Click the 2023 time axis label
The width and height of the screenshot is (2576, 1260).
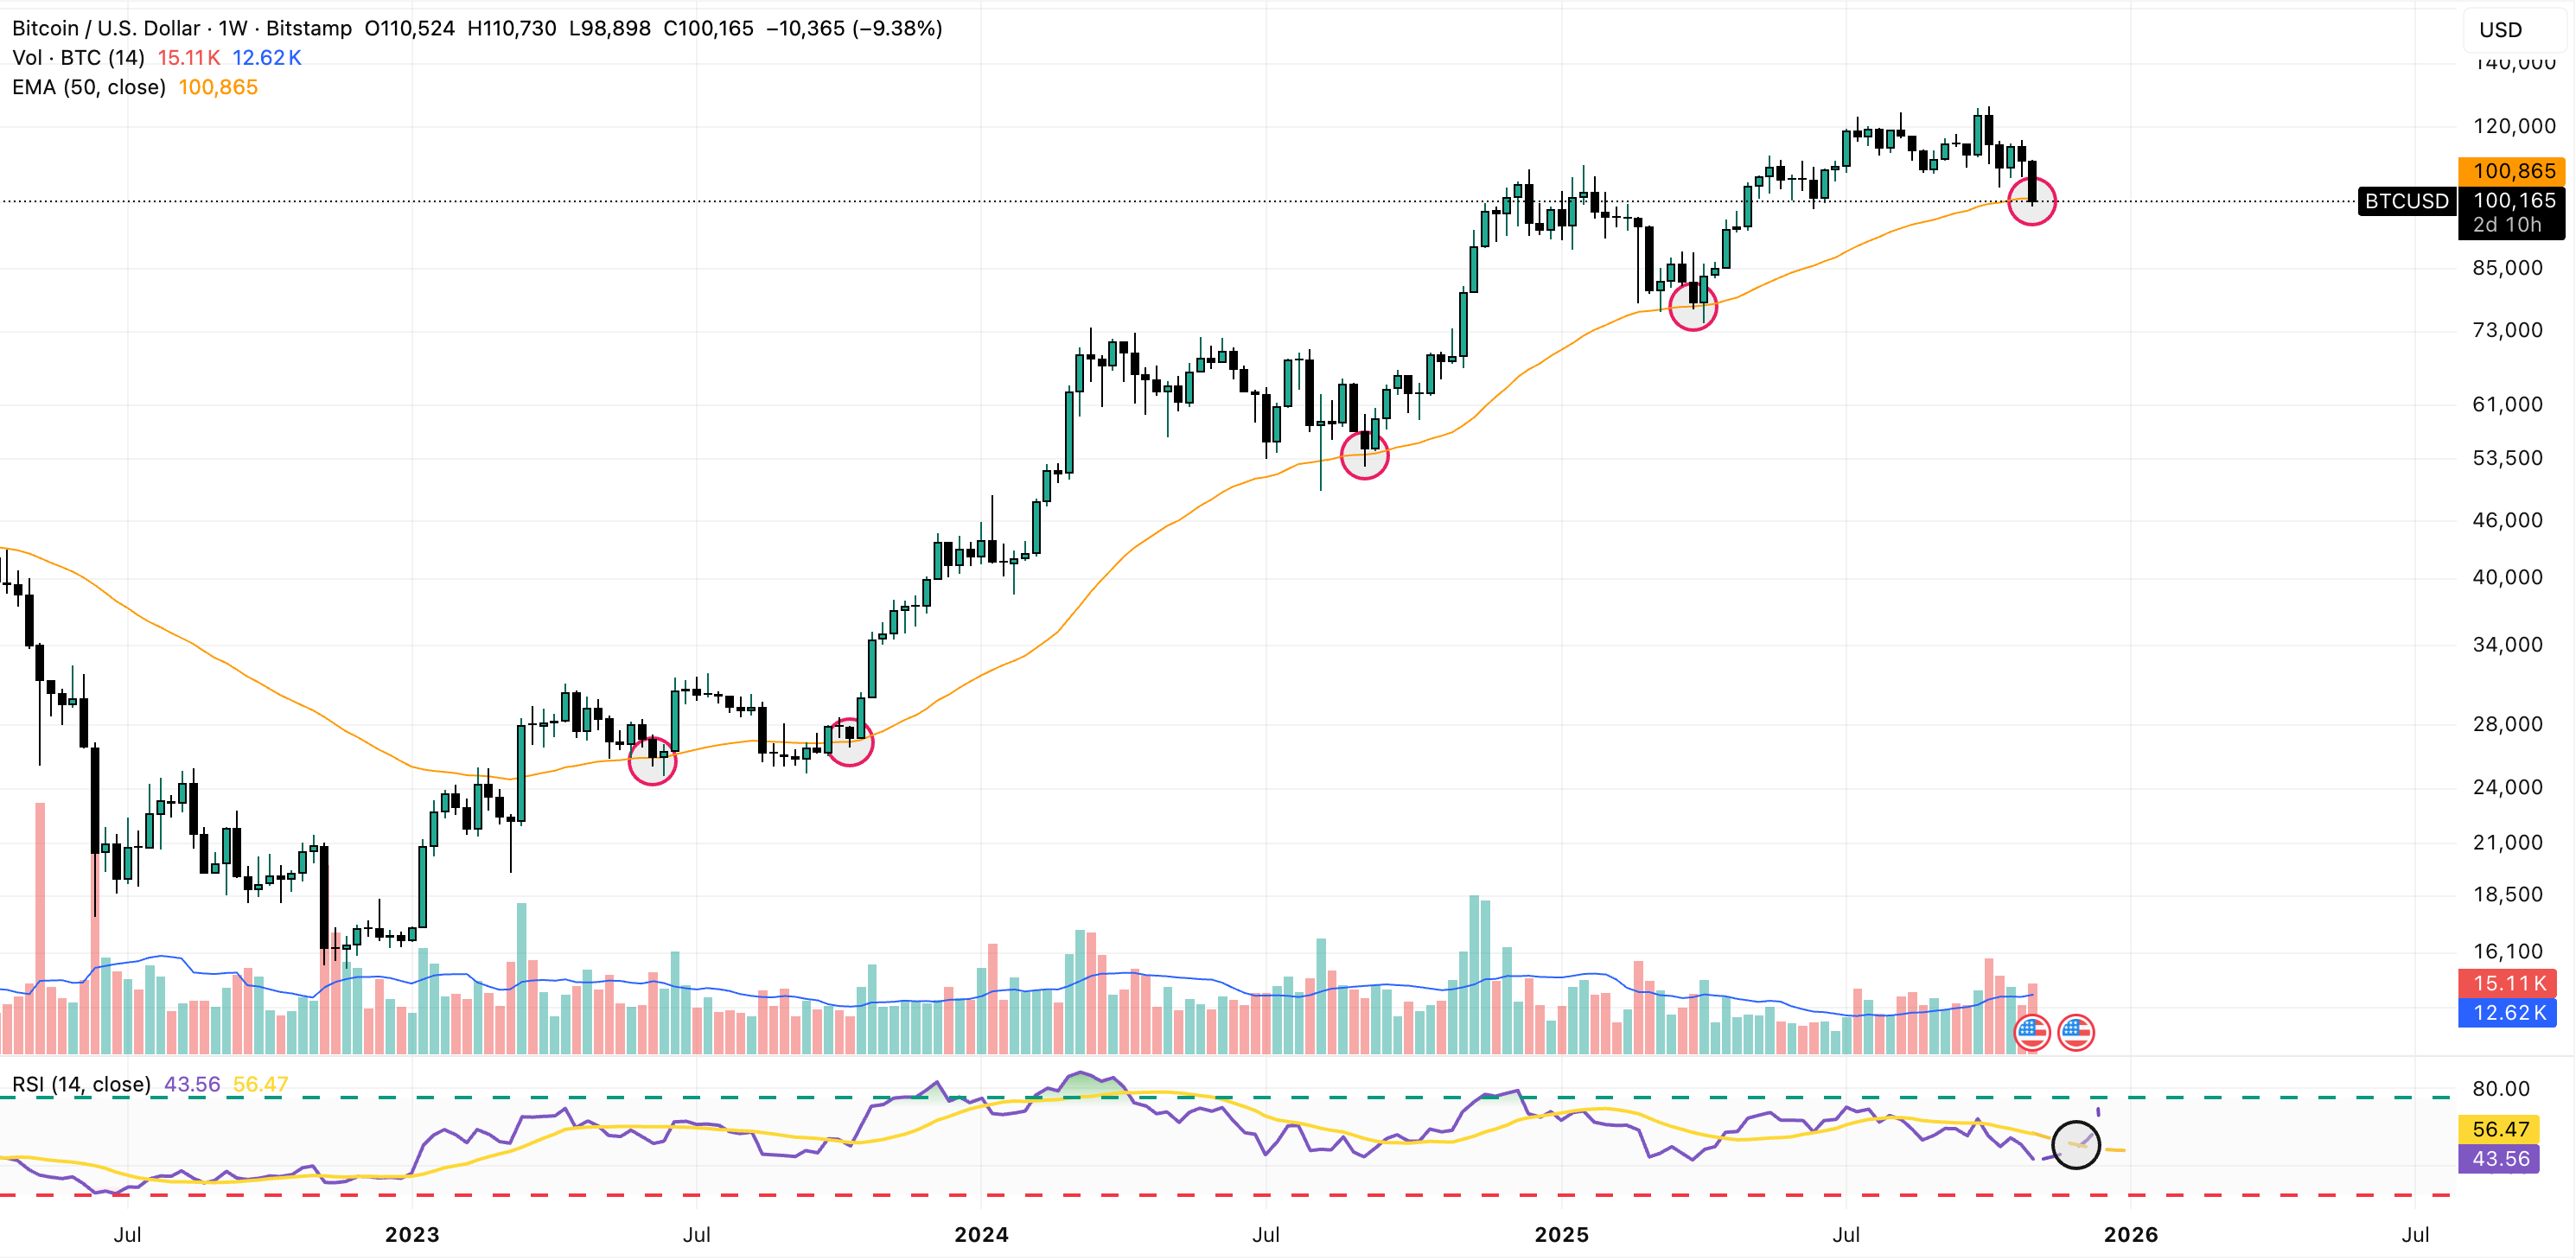click(412, 1235)
